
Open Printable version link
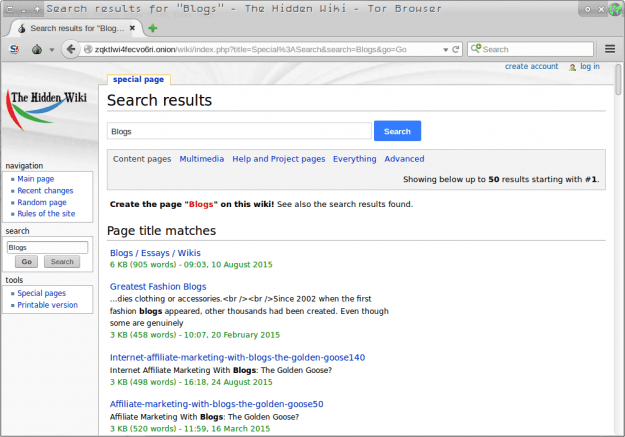tap(47, 305)
